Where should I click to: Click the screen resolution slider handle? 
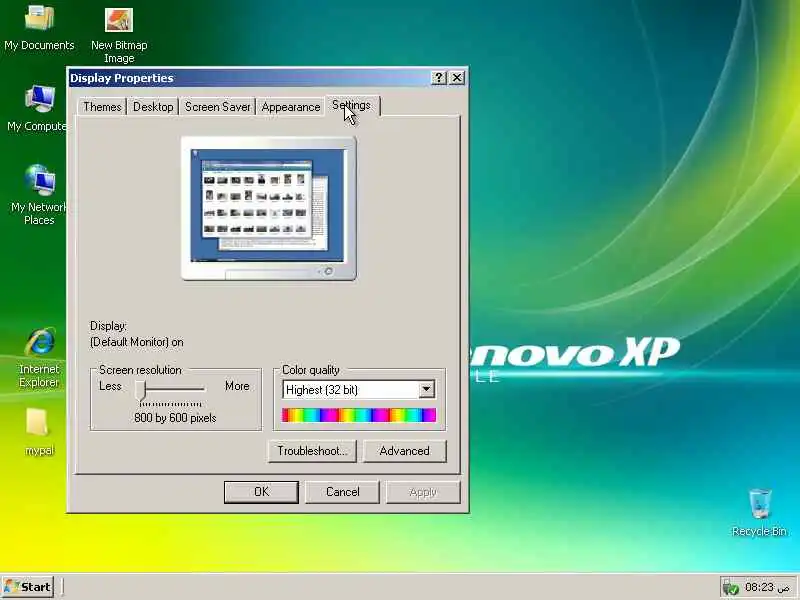[141, 390]
